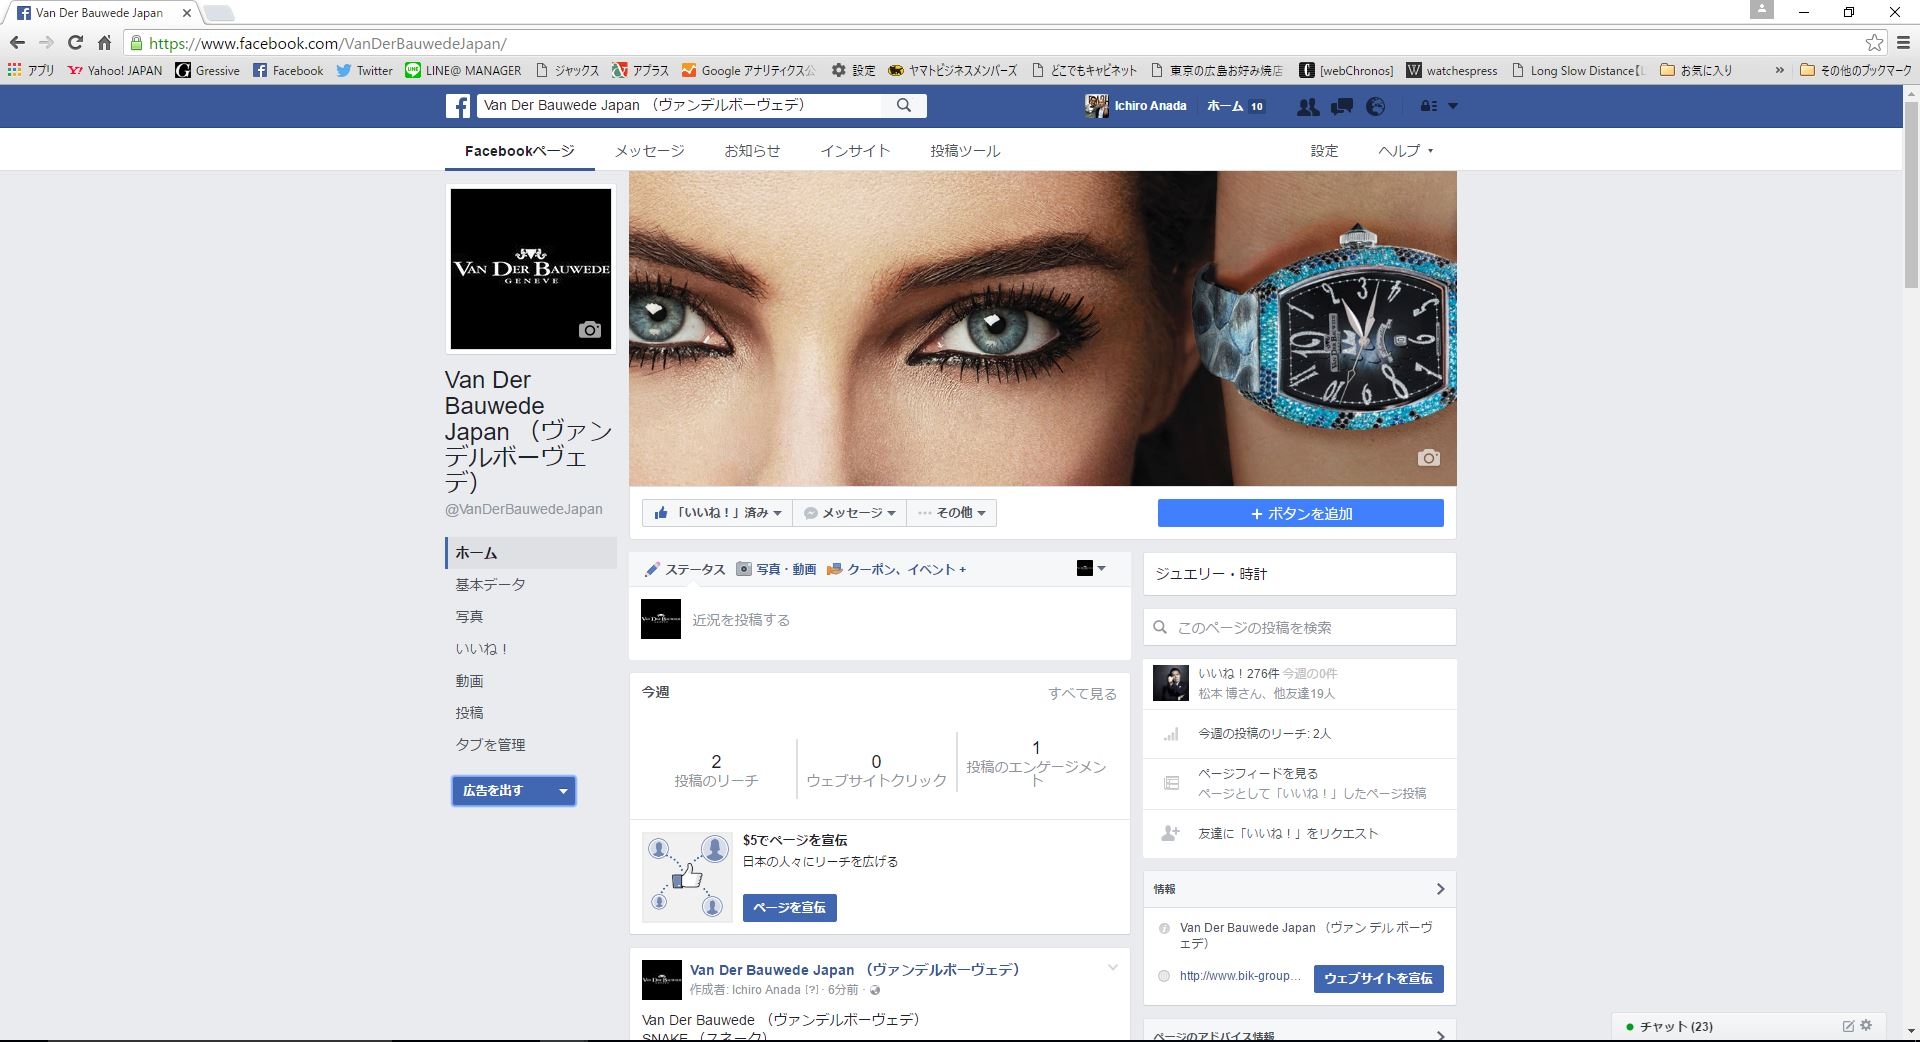Click the ボタンを追加 button
1920x1042 pixels.
(1300, 513)
